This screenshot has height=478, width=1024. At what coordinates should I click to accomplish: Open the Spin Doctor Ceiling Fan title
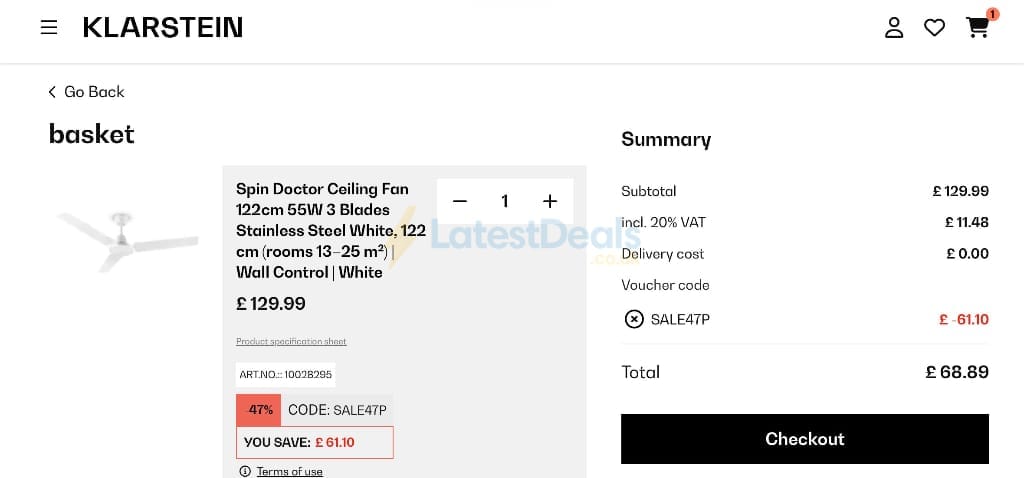[x=331, y=231]
